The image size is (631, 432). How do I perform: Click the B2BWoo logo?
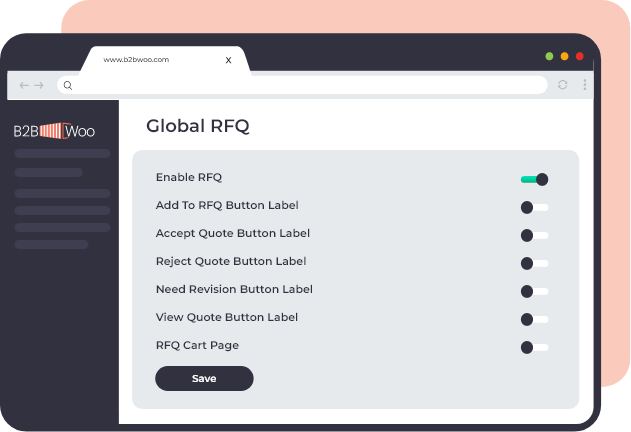click(54, 131)
